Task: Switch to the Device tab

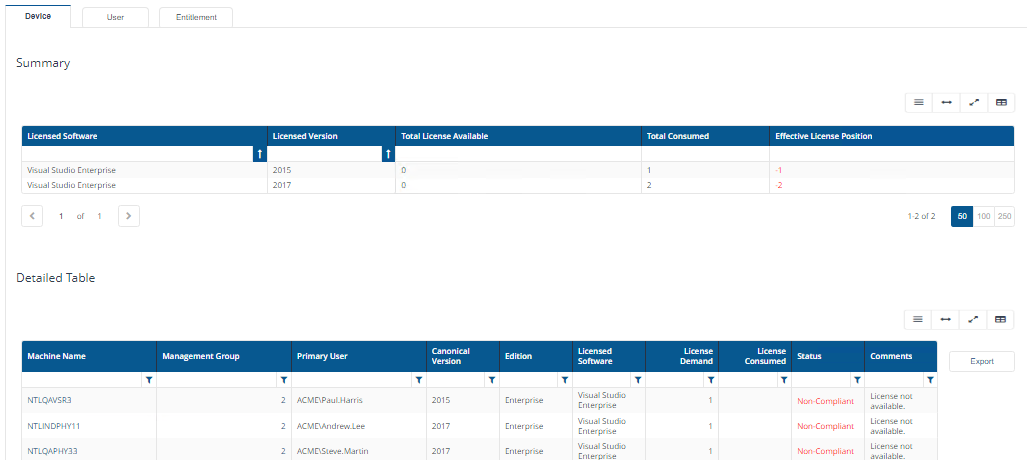Action: 38,16
